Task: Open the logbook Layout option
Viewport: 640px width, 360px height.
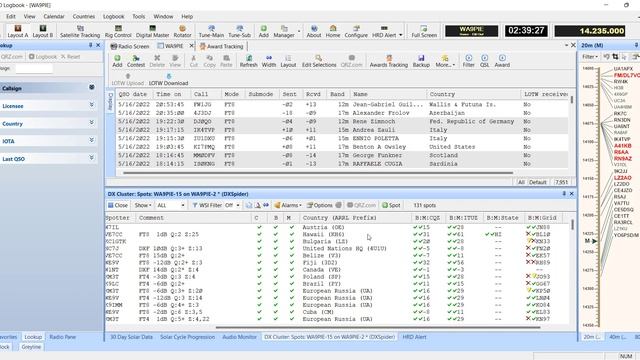Action: point(288,61)
